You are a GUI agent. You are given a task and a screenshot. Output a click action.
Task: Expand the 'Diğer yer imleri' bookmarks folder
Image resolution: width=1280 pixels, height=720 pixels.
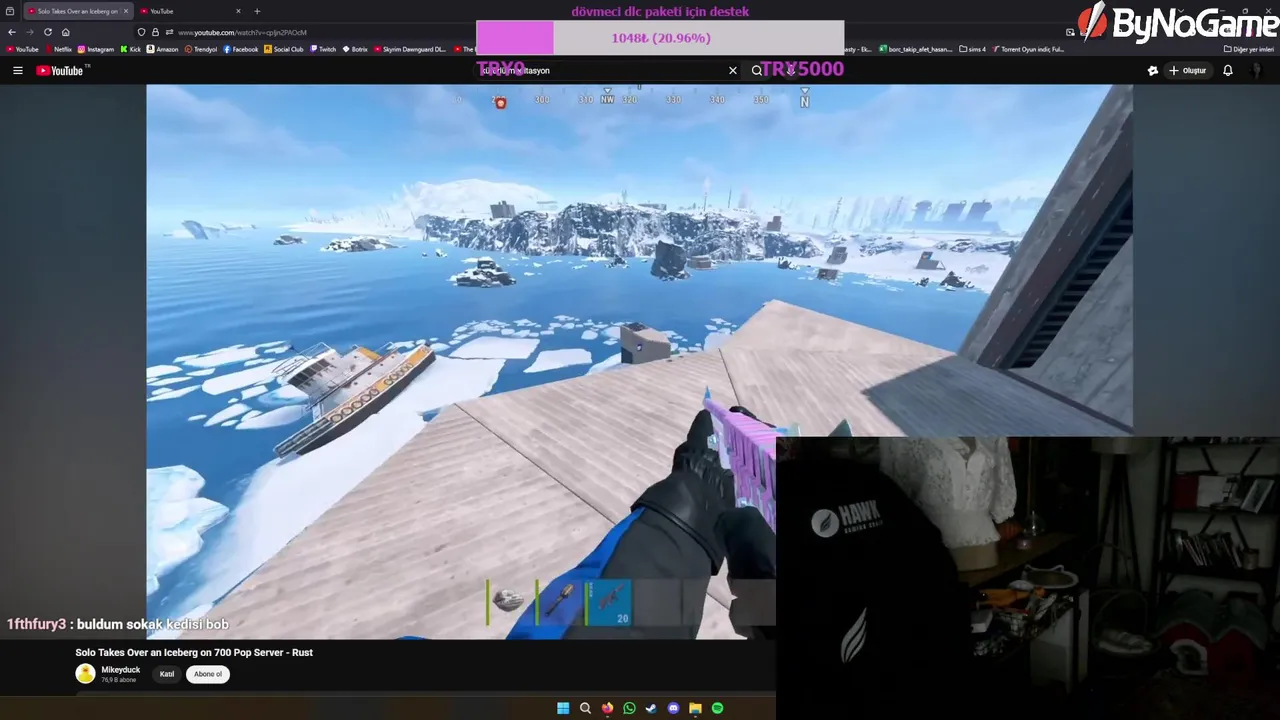coord(1249,49)
